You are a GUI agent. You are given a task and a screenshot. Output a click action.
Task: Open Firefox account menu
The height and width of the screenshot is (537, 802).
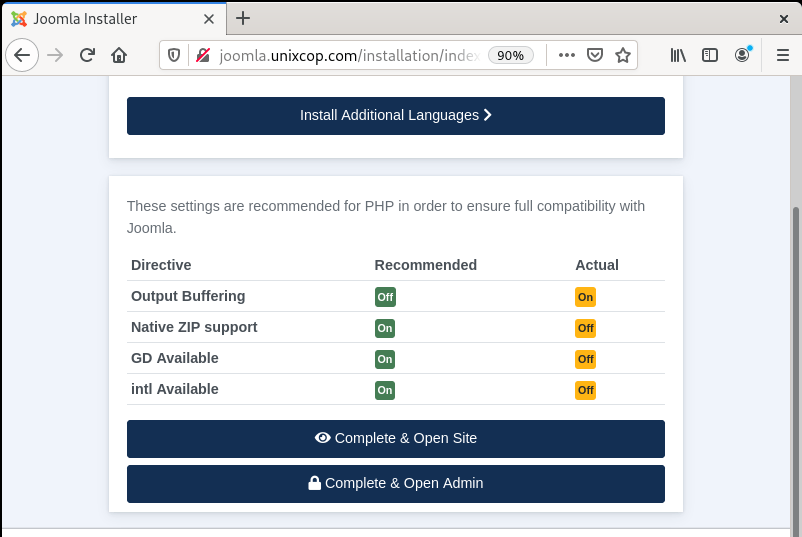pos(742,55)
